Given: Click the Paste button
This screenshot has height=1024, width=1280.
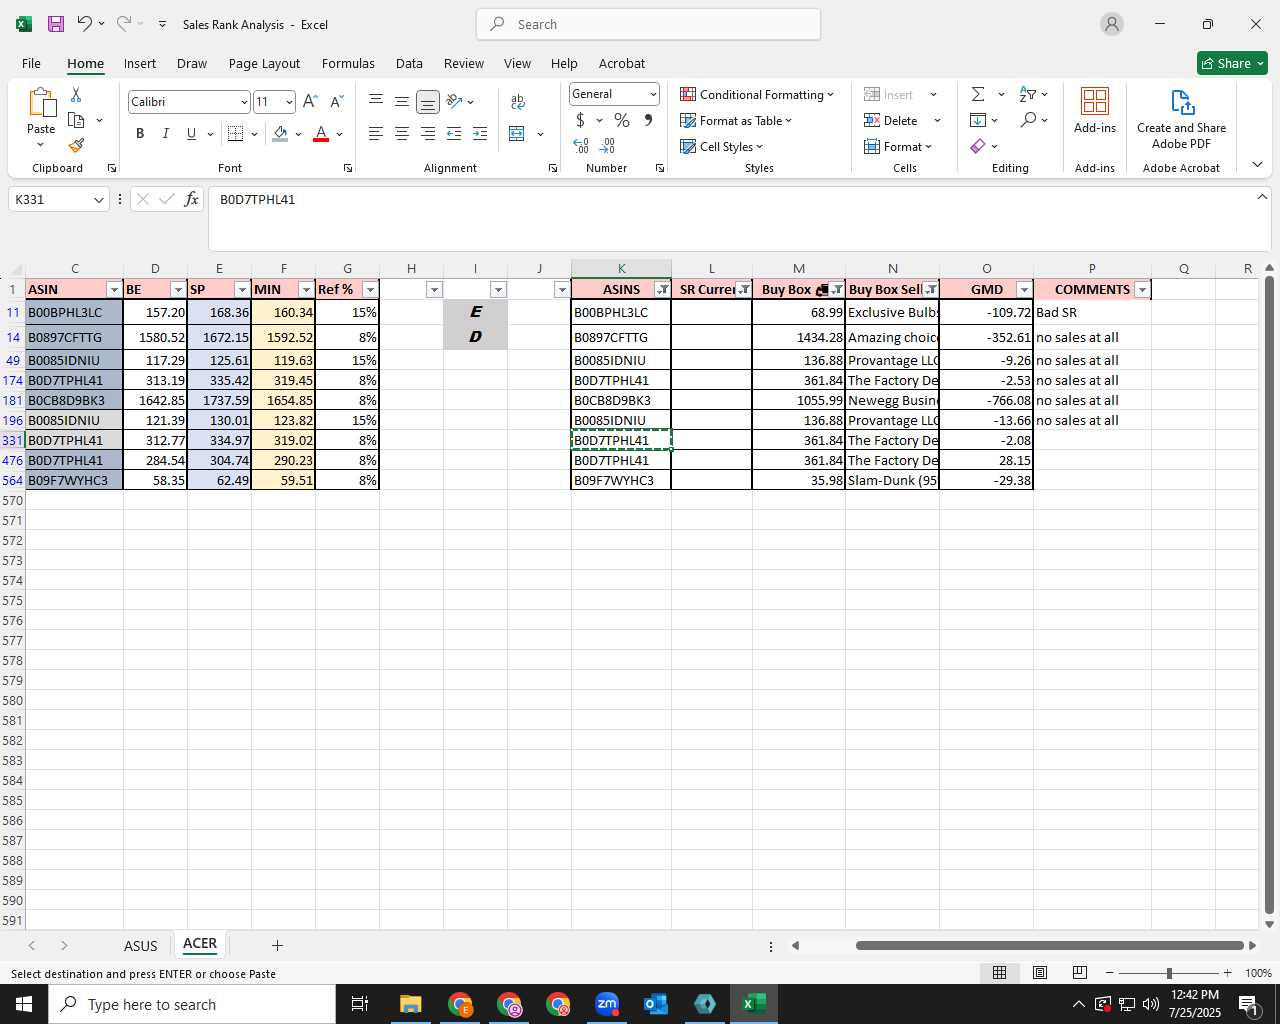Looking at the screenshot, I should pos(41,117).
